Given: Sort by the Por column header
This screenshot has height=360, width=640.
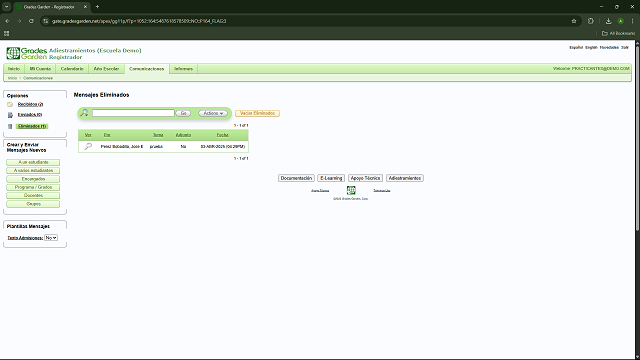Looking at the screenshot, I should coord(107,135).
